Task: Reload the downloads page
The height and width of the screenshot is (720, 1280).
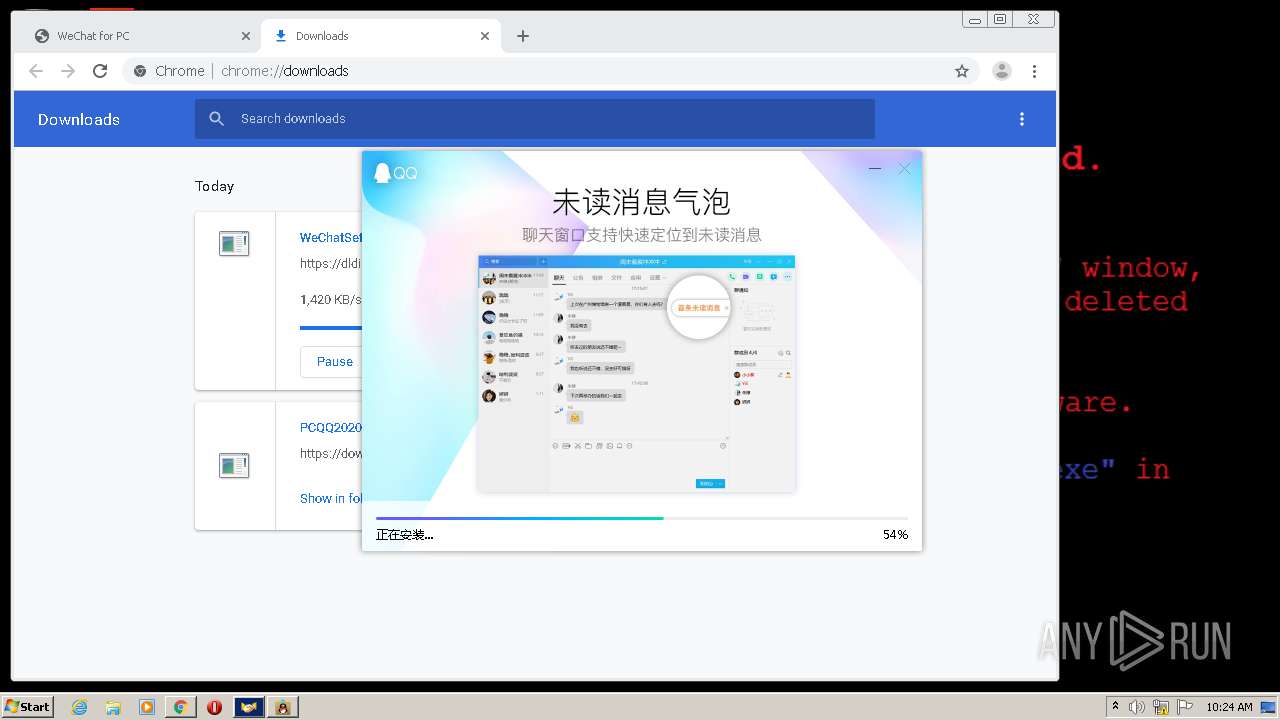Action: coord(100,71)
